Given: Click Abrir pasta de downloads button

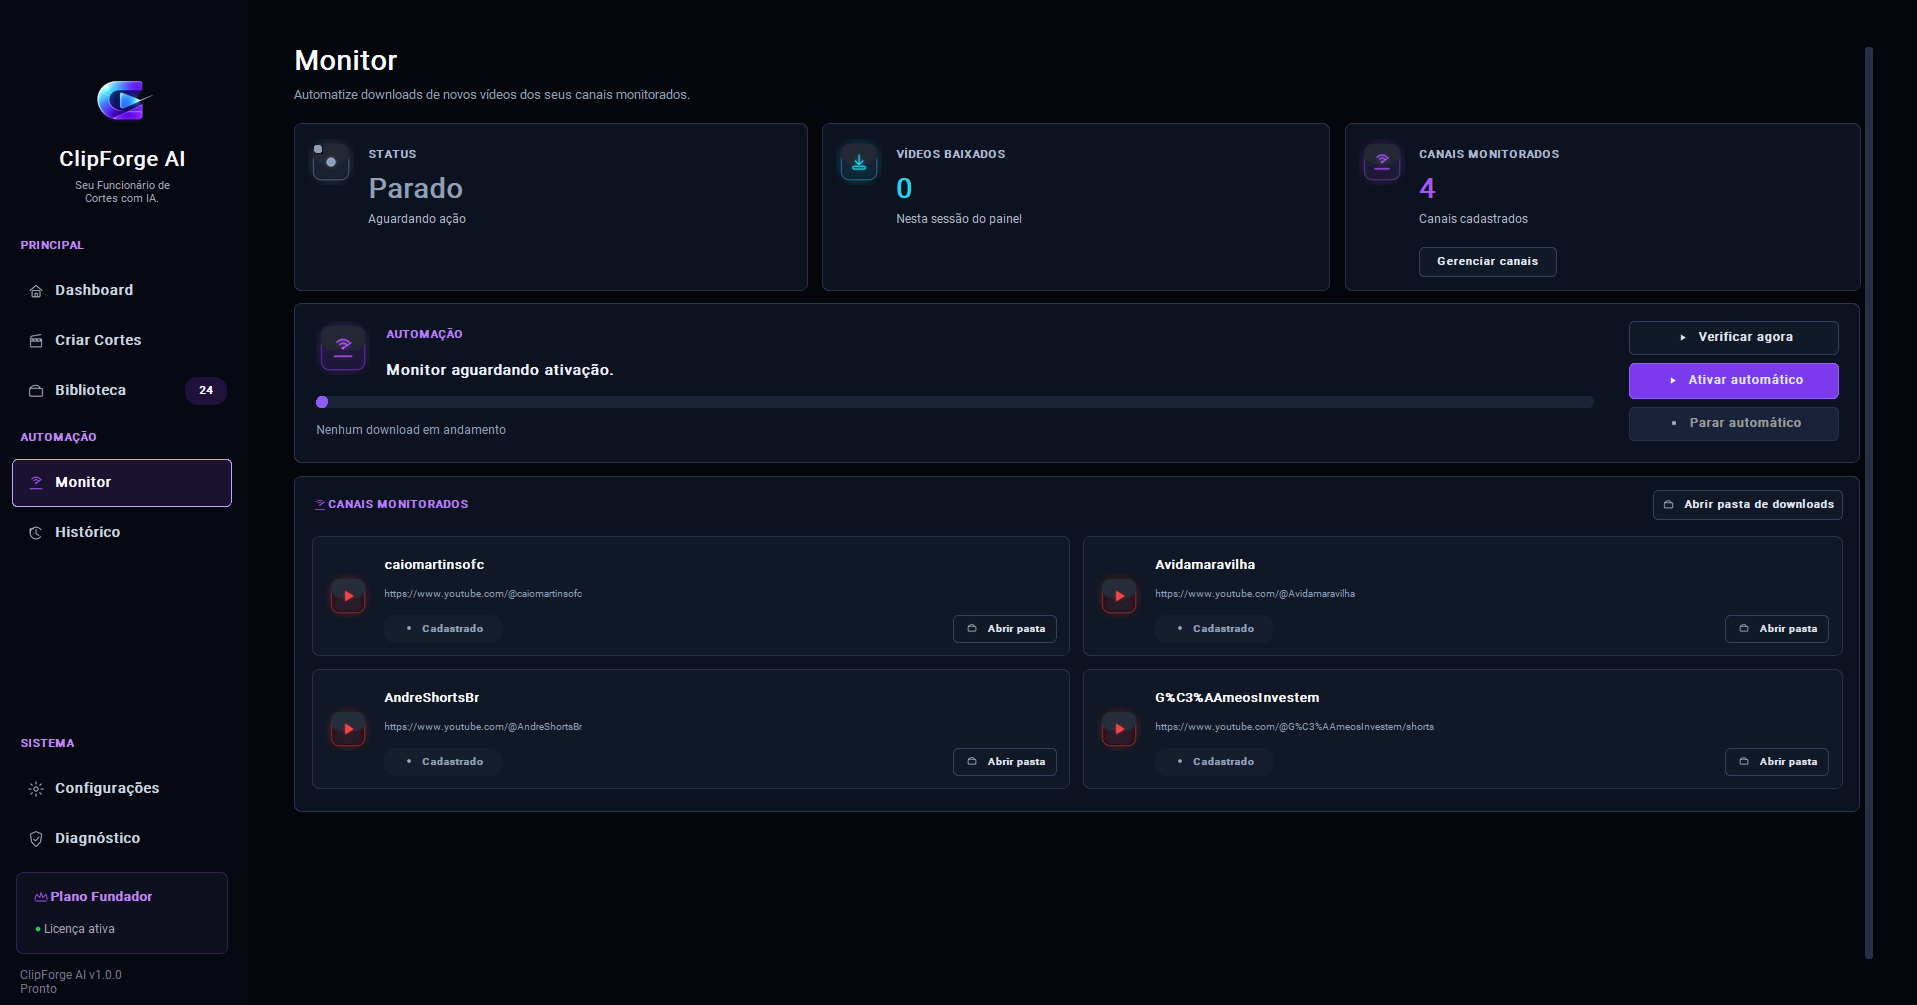Looking at the screenshot, I should [x=1747, y=504].
